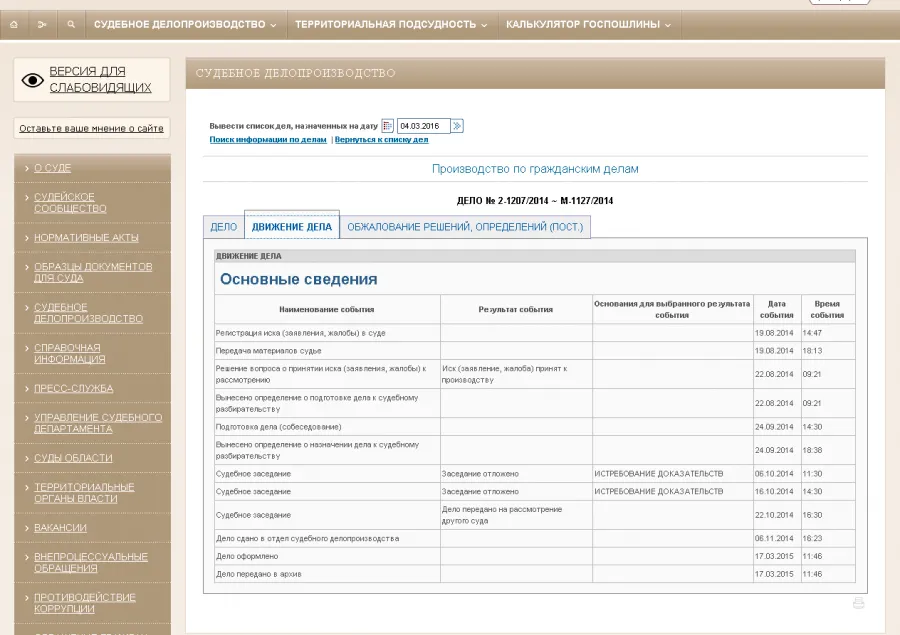Click the time value 18:38
This screenshot has height=635, width=900.
(812, 450)
